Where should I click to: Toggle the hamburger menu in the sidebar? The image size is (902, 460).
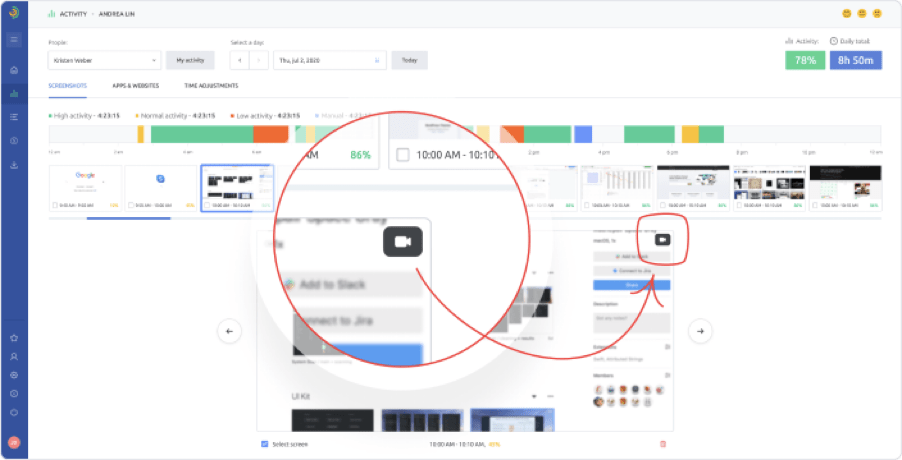click(14, 40)
